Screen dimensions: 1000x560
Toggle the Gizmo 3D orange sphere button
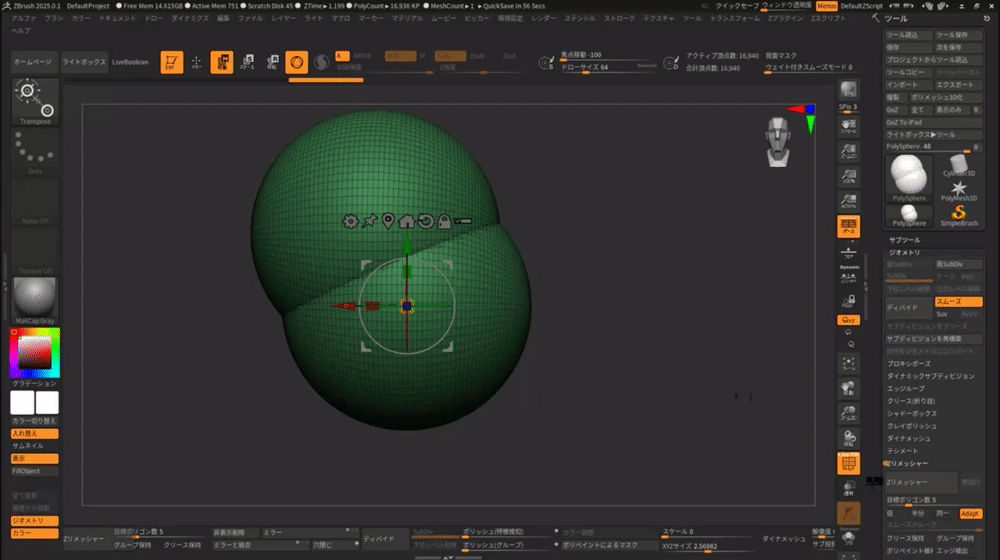[297, 62]
